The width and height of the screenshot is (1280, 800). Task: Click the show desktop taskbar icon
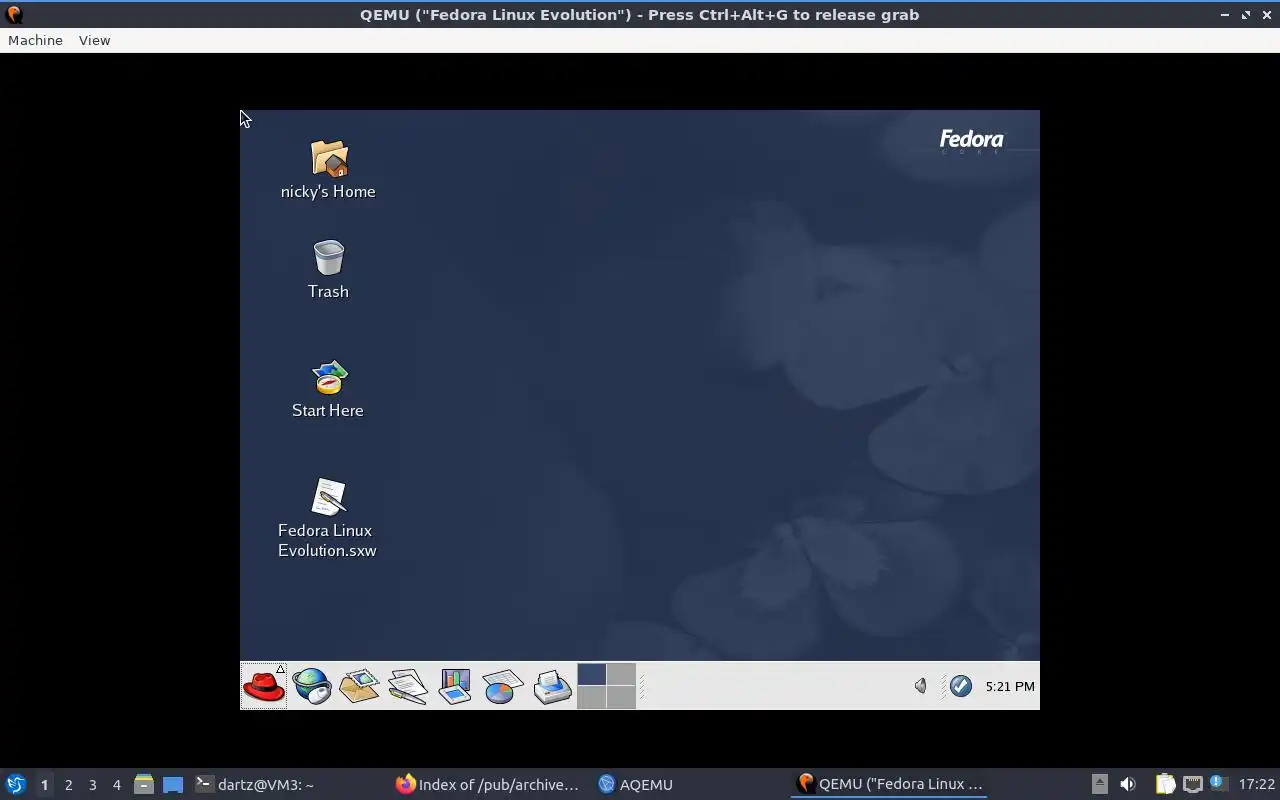[x=173, y=784]
